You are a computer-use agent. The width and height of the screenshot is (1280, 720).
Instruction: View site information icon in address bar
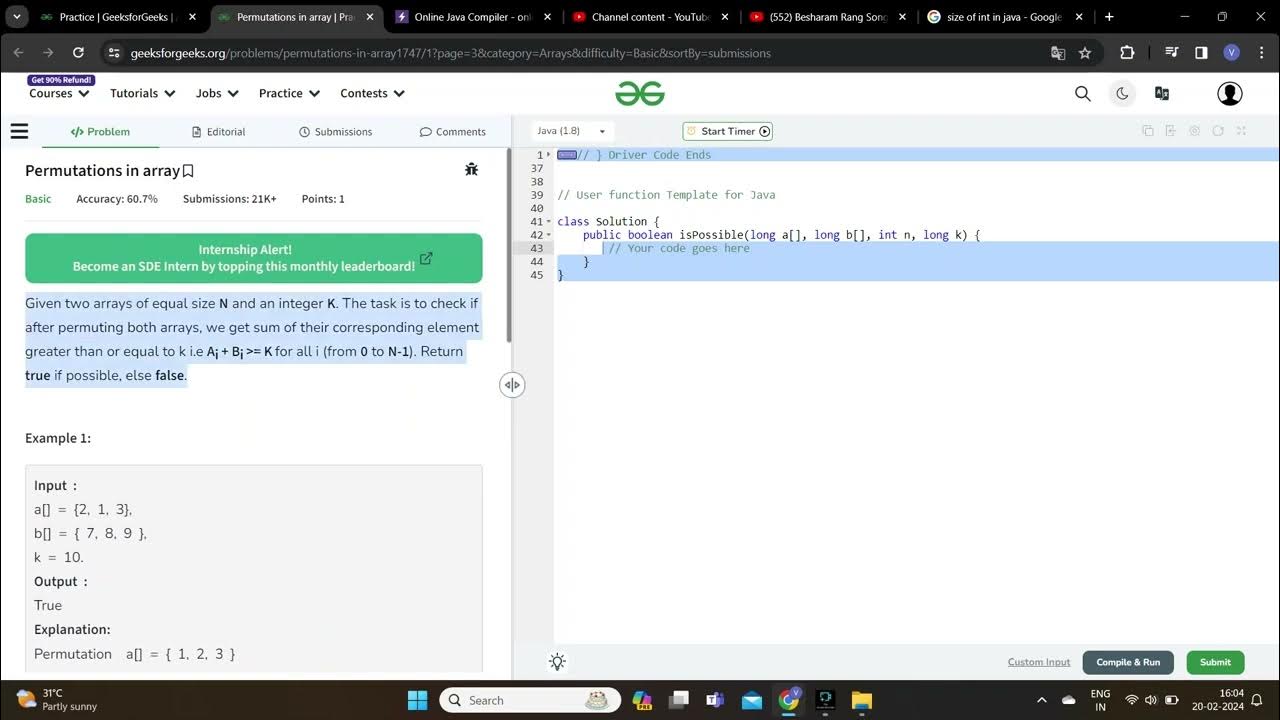click(x=113, y=53)
